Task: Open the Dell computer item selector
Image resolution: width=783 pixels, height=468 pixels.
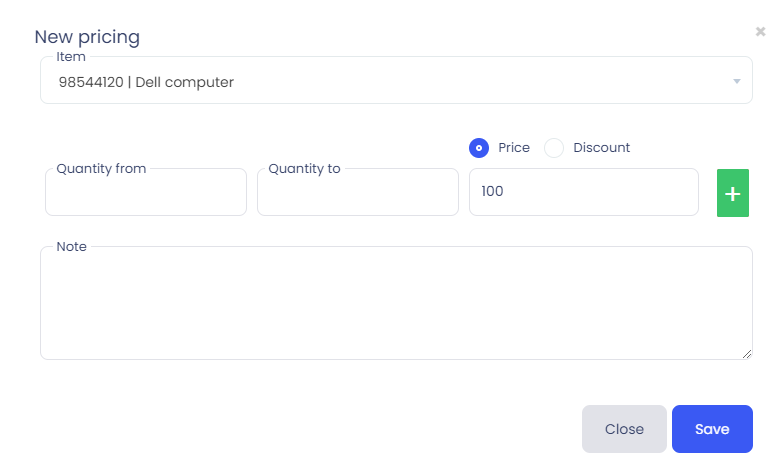Action: pyautogui.click(x=380, y=82)
